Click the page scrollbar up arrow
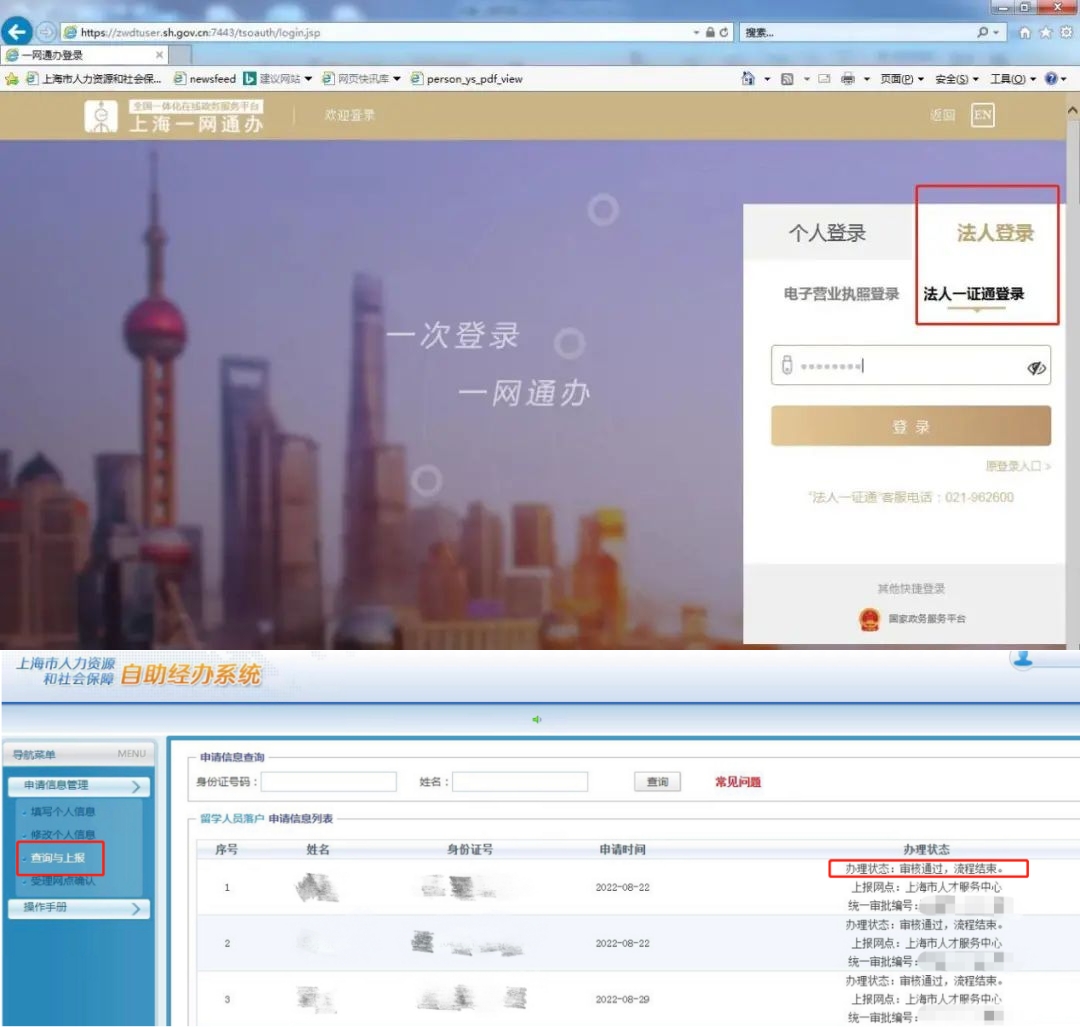 coord(1072,110)
